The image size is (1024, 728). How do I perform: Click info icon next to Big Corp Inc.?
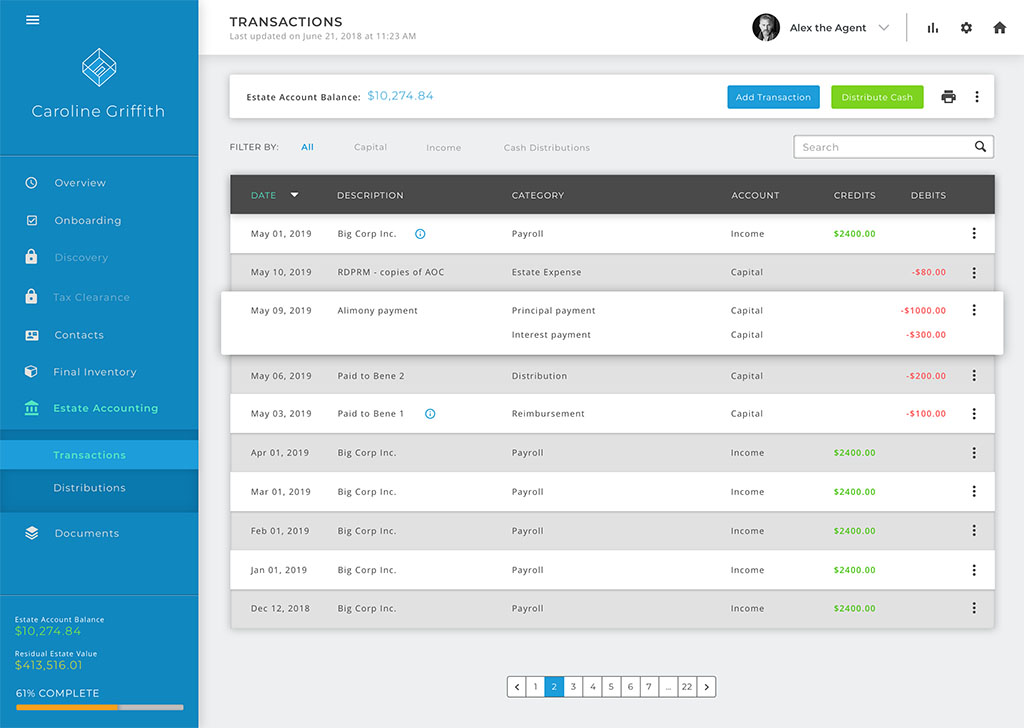point(420,234)
